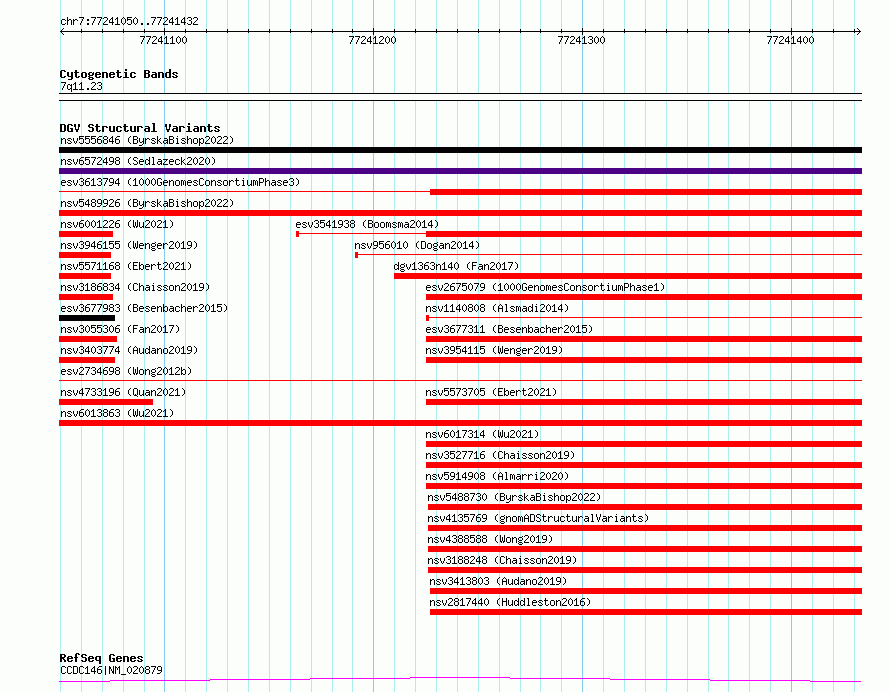
Task: Click the chr7:77241050..77241432 coordinate range label
Action: pyautogui.click(x=129, y=21)
